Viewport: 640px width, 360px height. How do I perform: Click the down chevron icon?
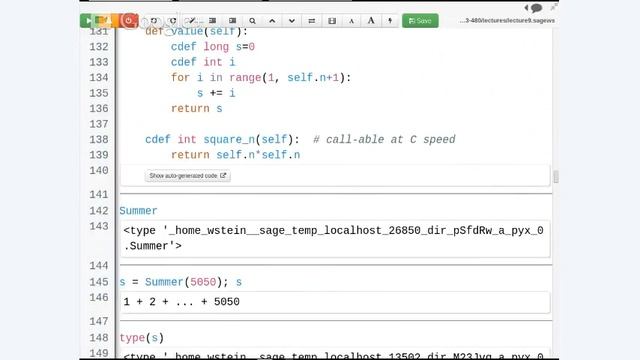coord(292,21)
